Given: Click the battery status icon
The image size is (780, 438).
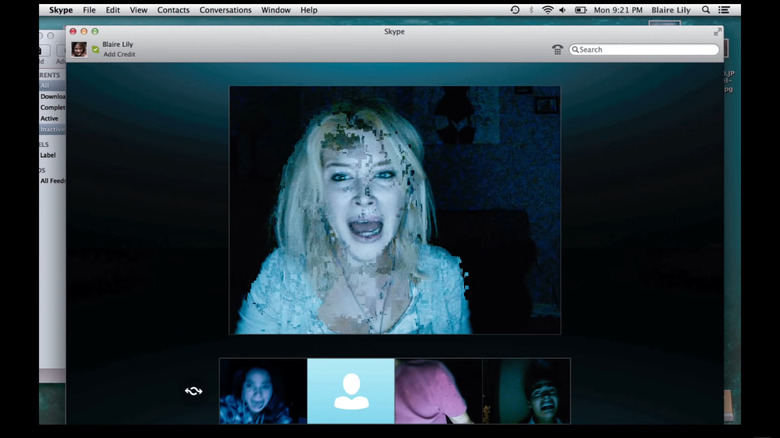Looking at the screenshot, I should pyautogui.click(x=581, y=10).
